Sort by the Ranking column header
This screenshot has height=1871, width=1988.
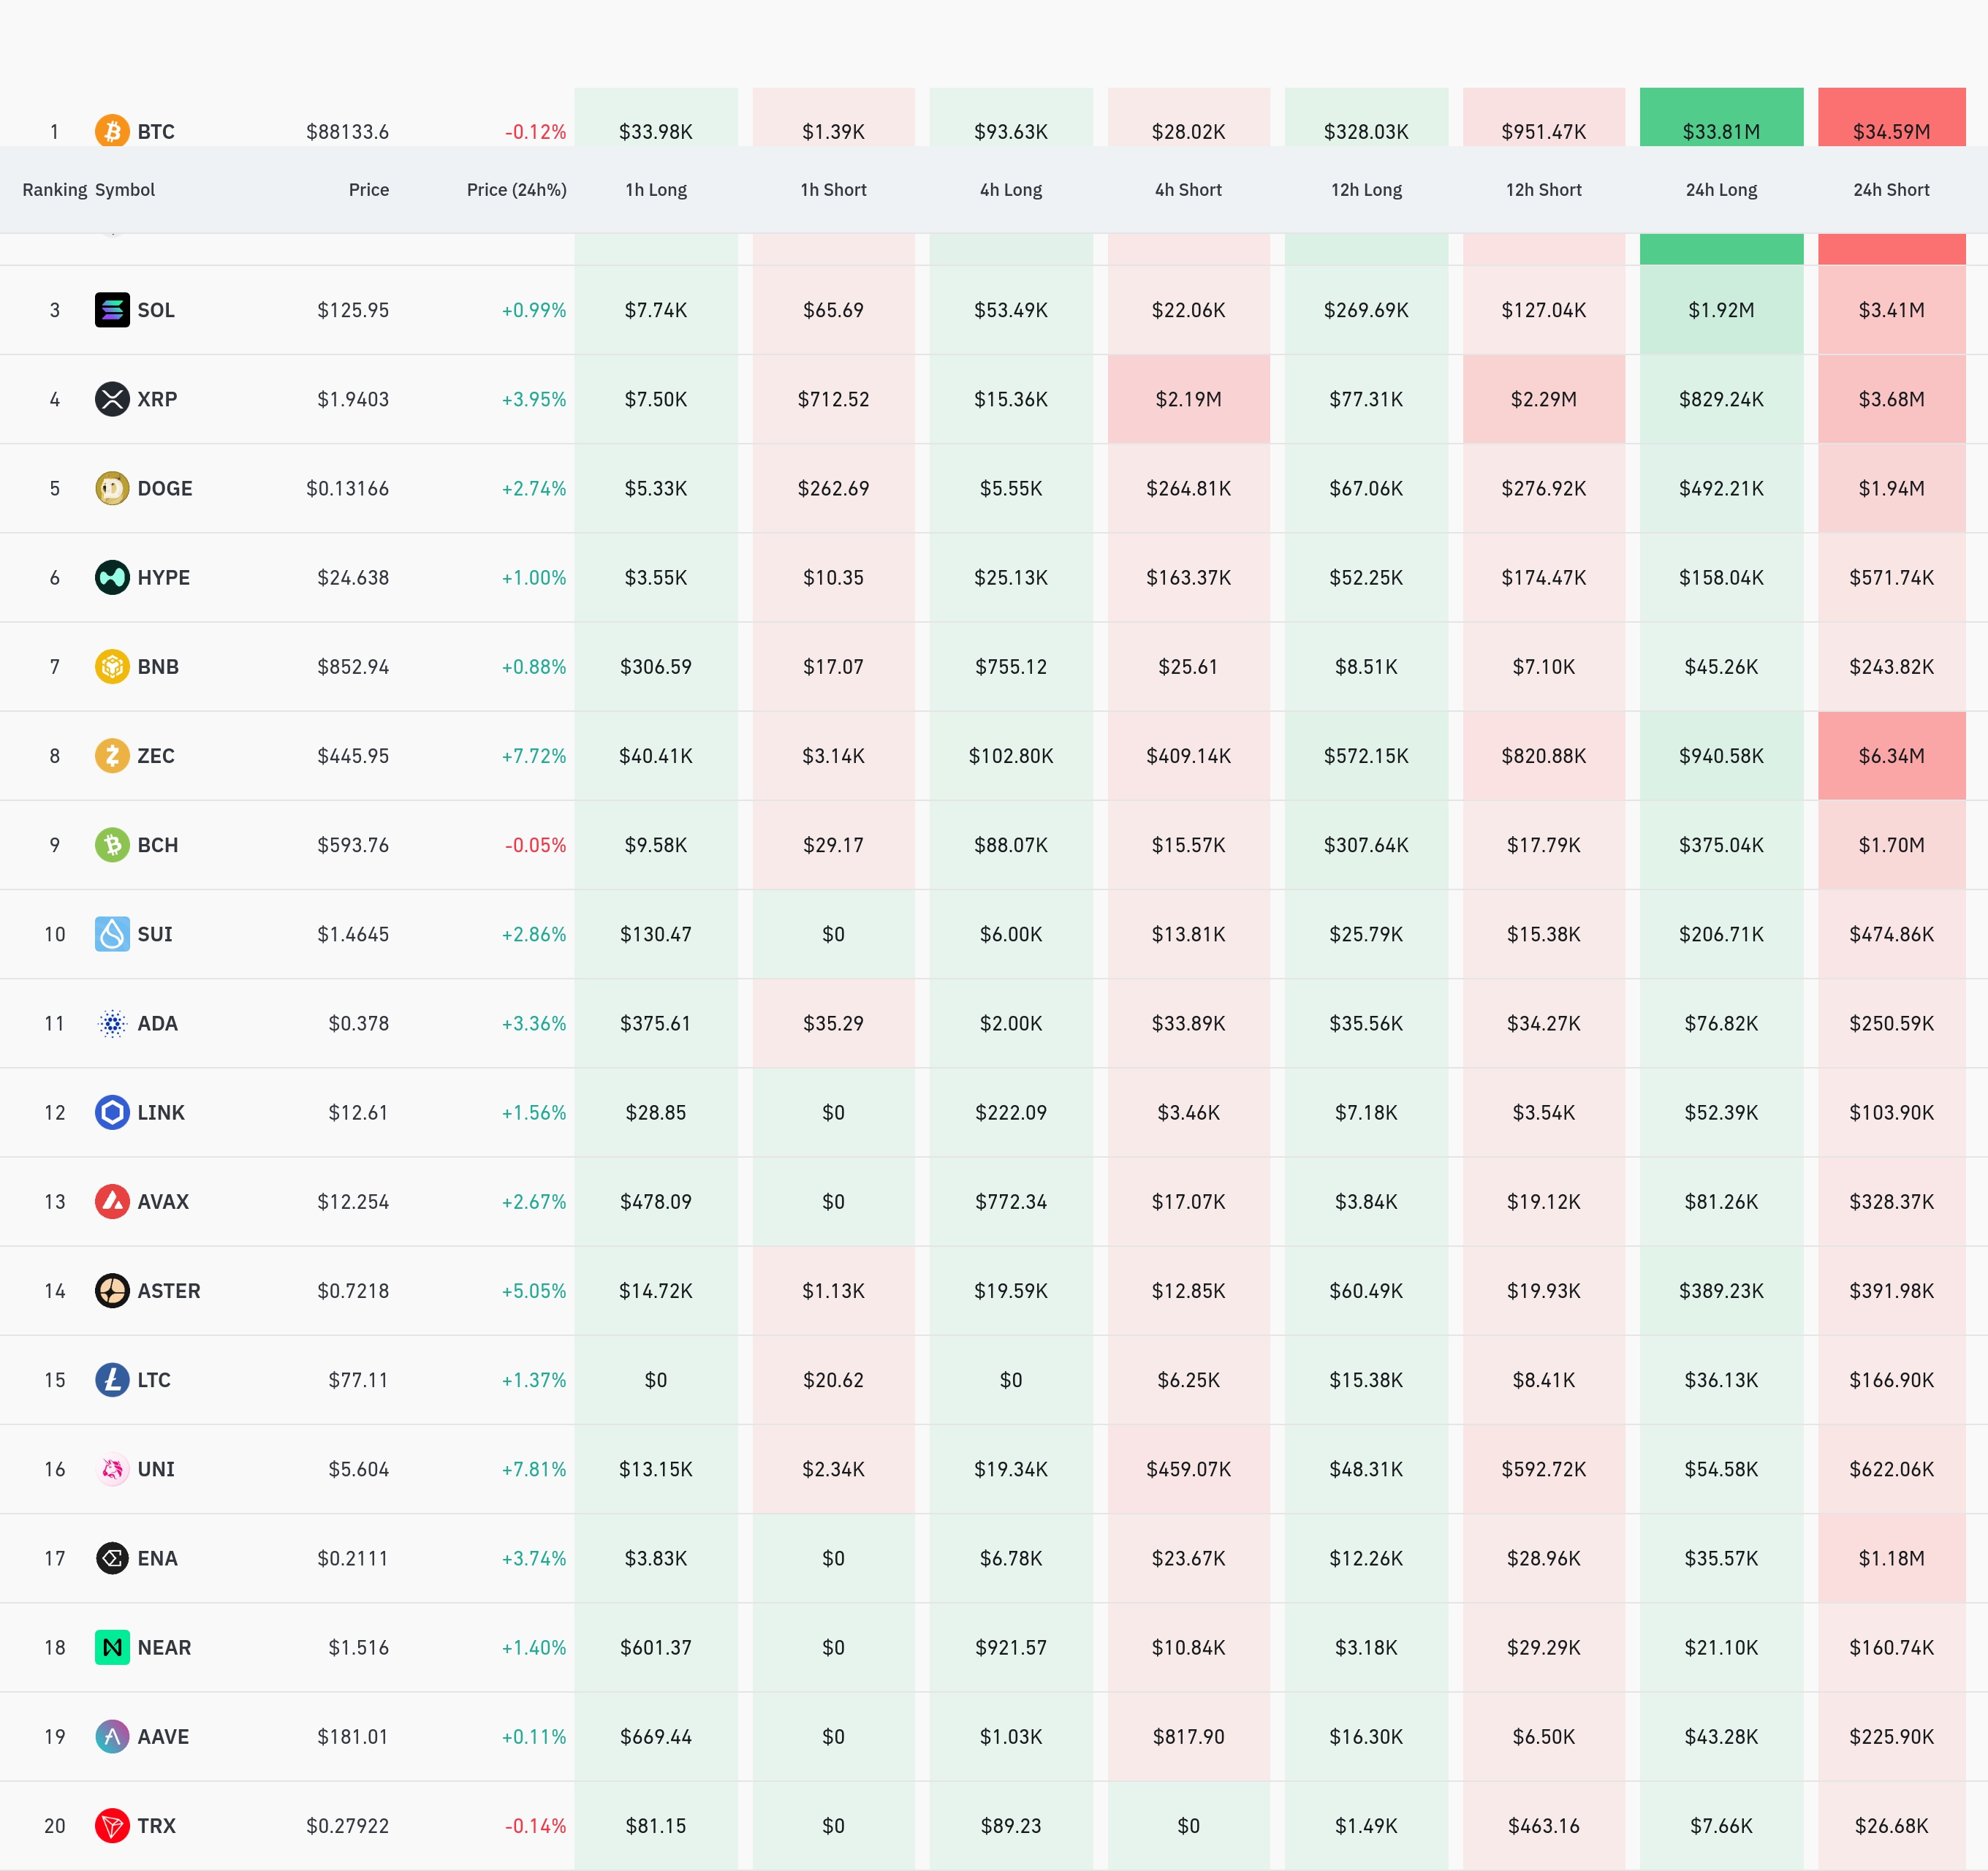coord(54,190)
